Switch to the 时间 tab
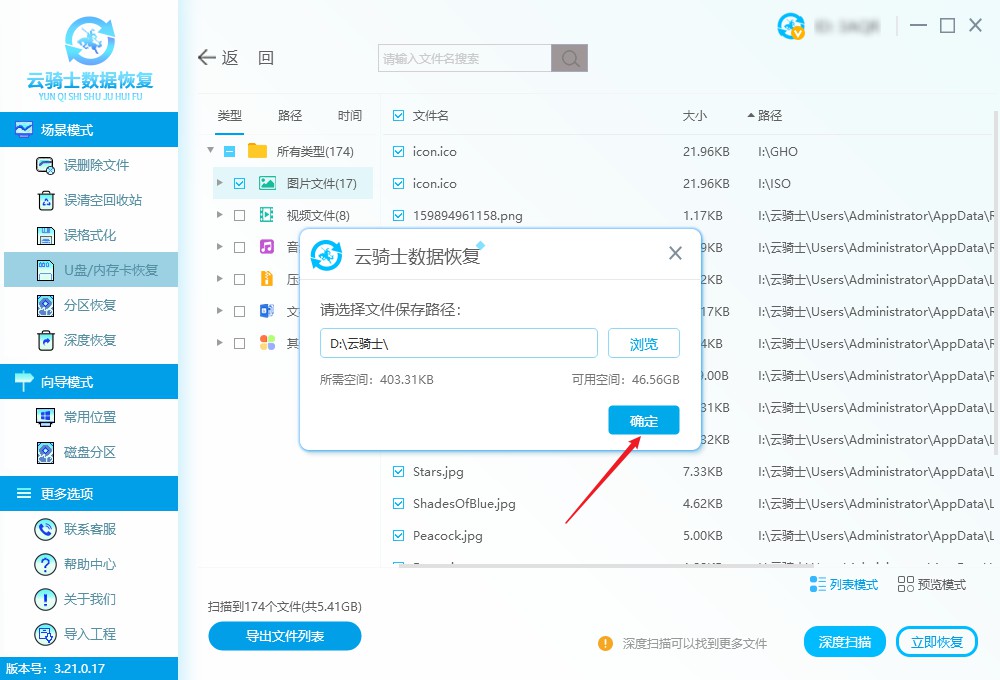 pyautogui.click(x=349, y=115)
